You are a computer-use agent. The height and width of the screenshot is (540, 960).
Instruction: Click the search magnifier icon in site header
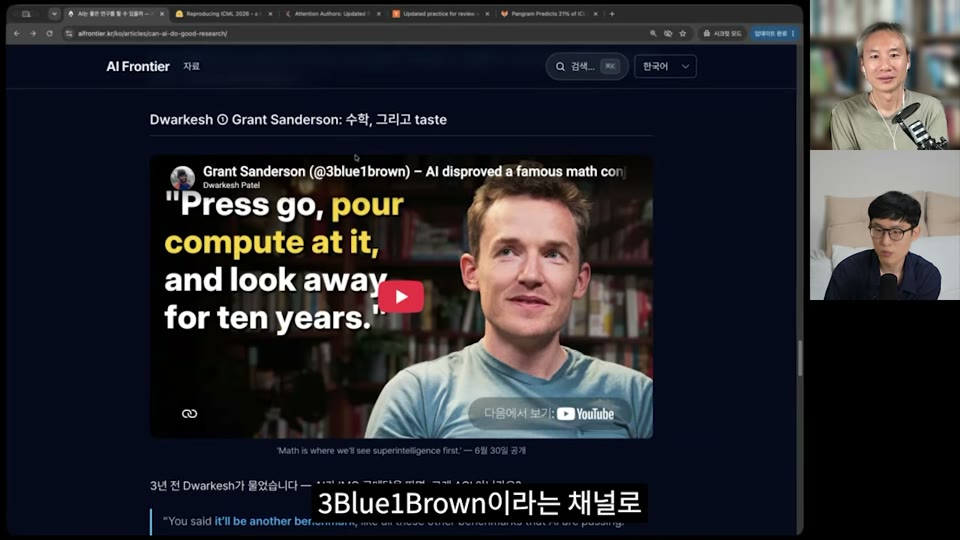[560, 66]
